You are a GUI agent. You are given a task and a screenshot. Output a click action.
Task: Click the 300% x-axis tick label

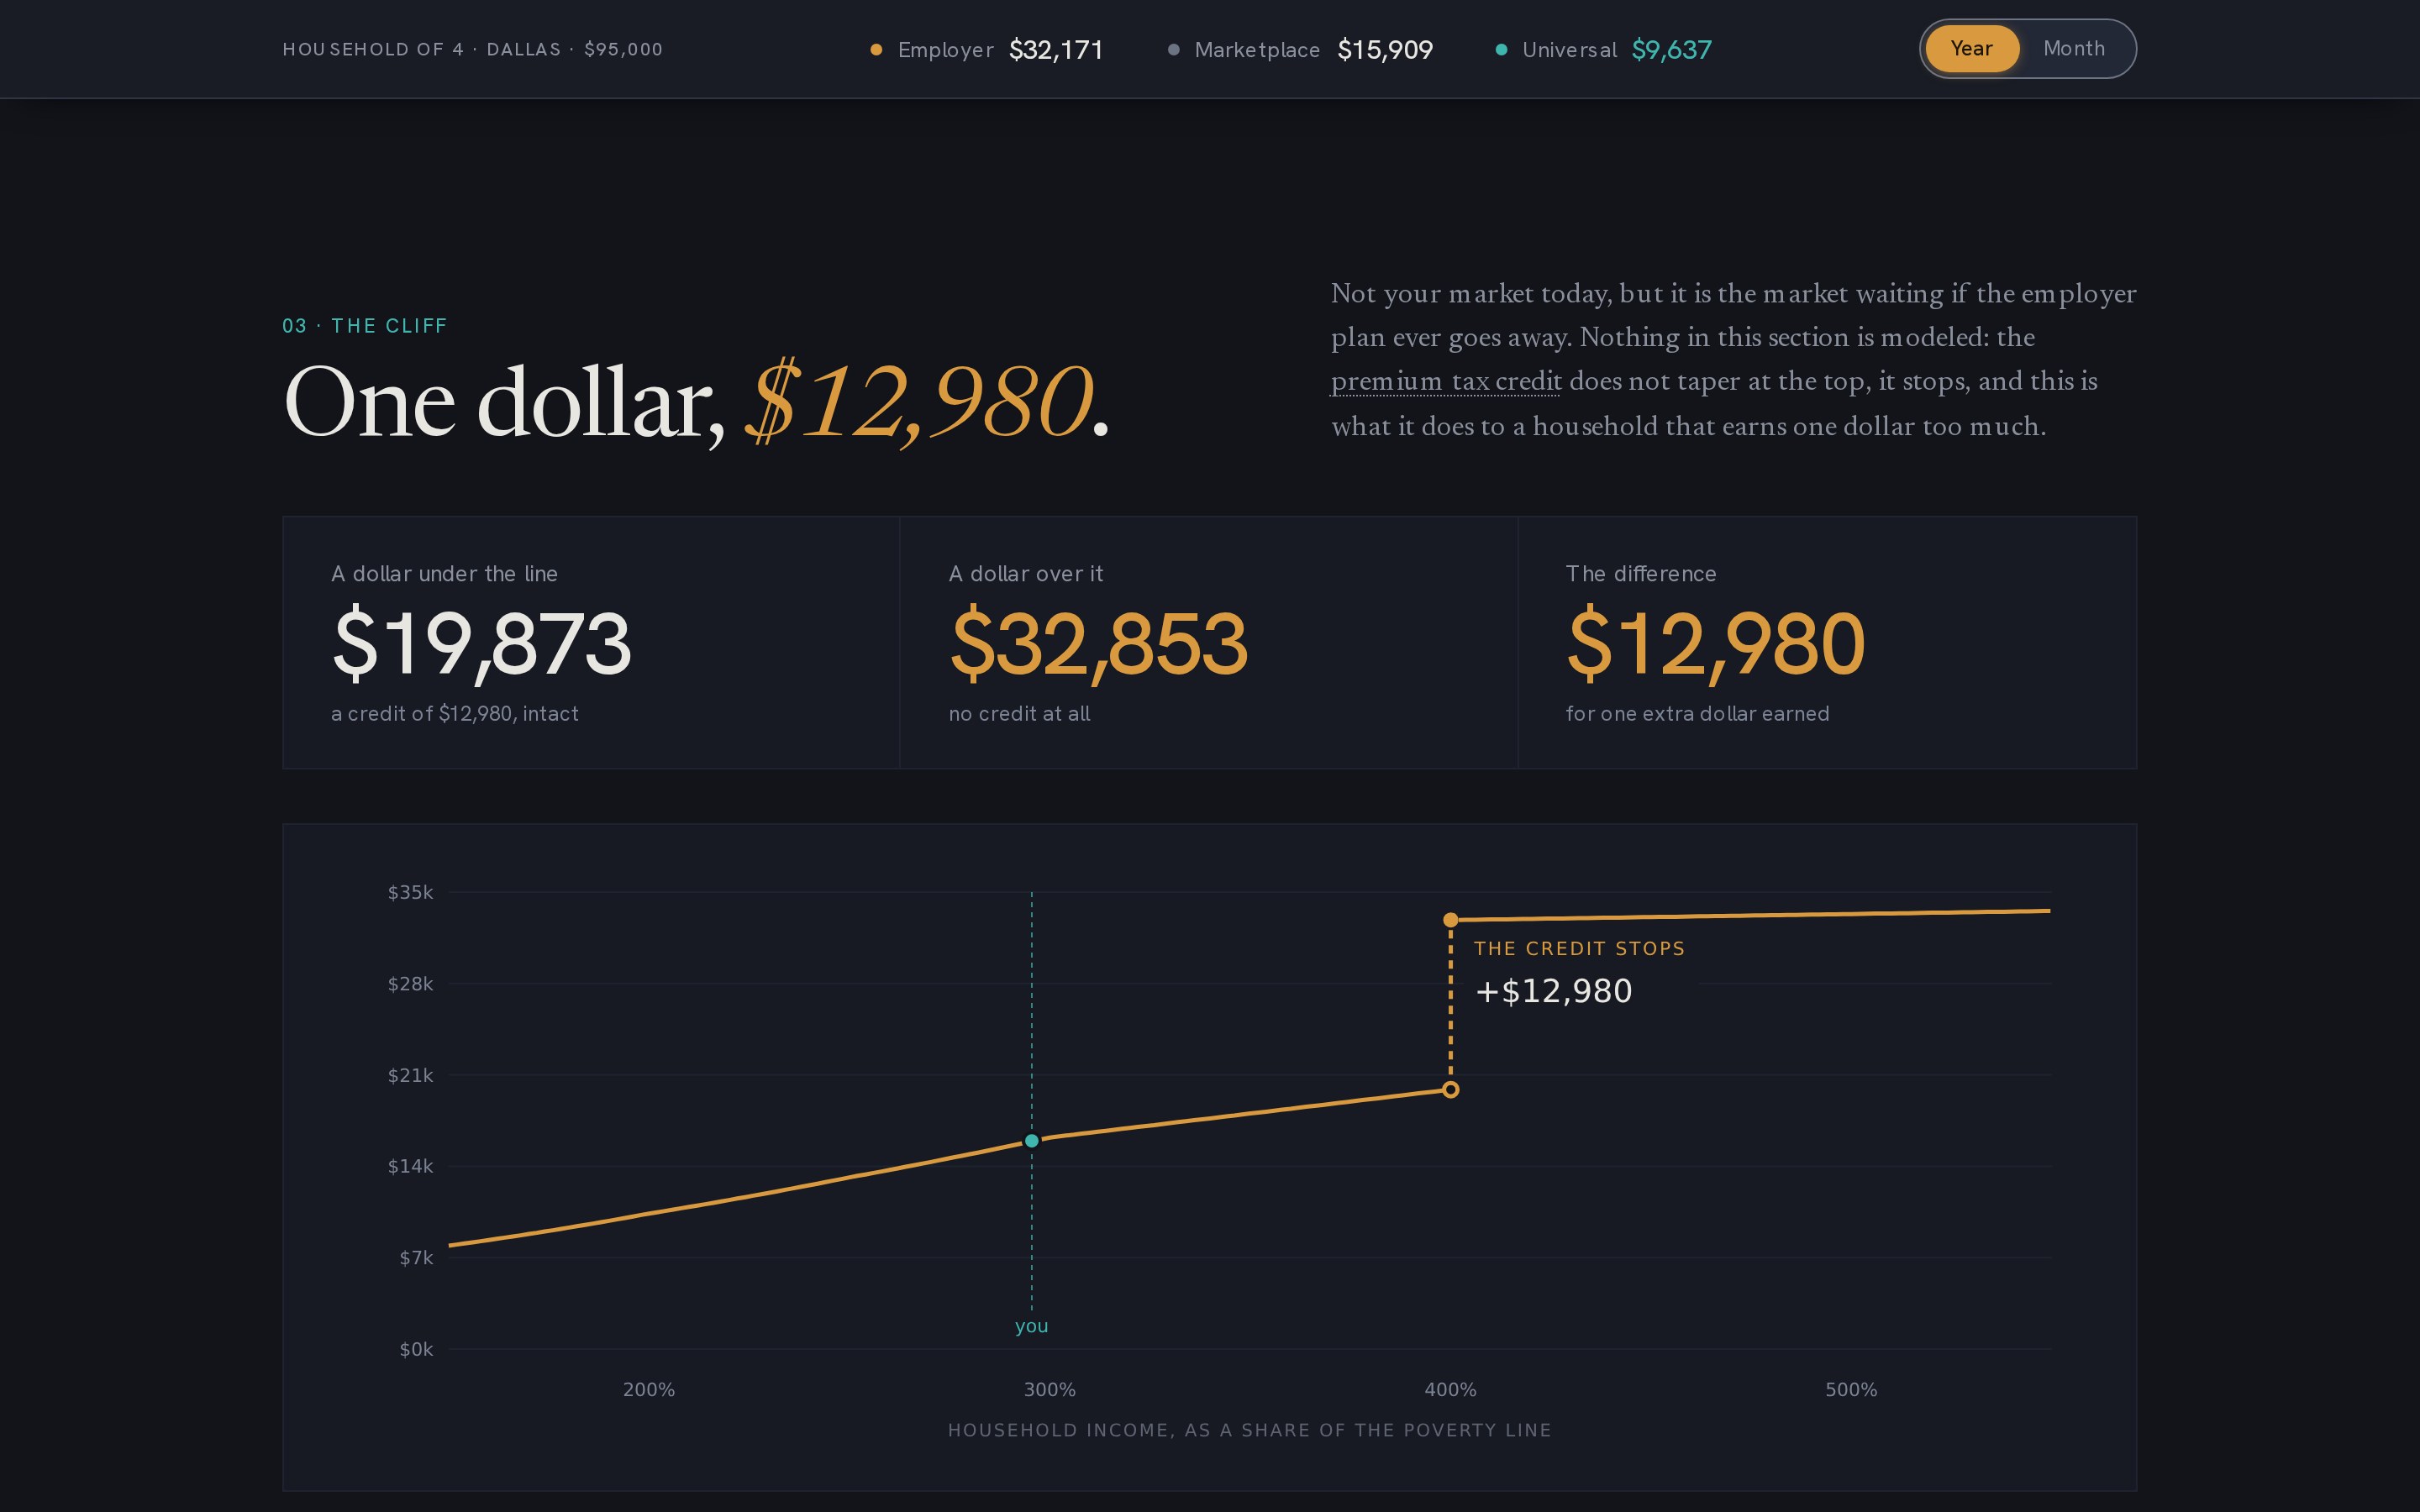1049,1390
